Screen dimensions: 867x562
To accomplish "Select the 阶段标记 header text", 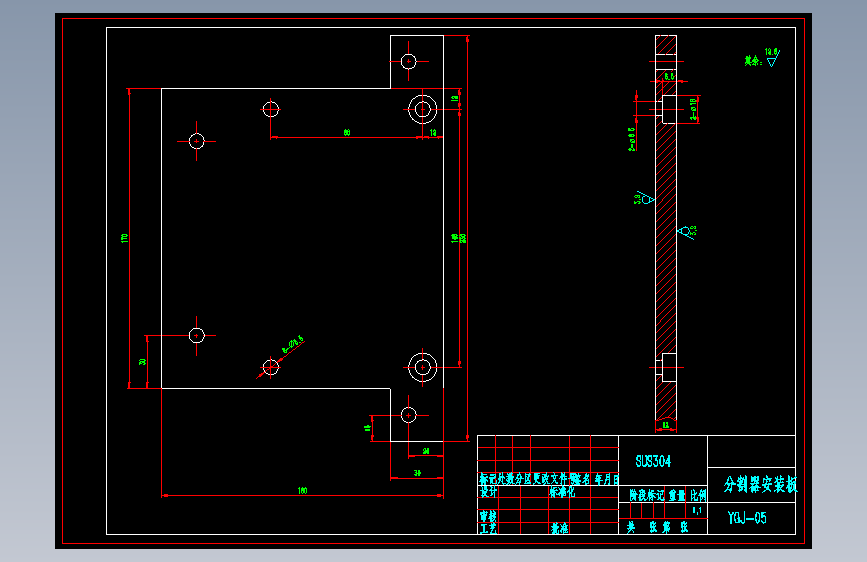I will (646, 495).
